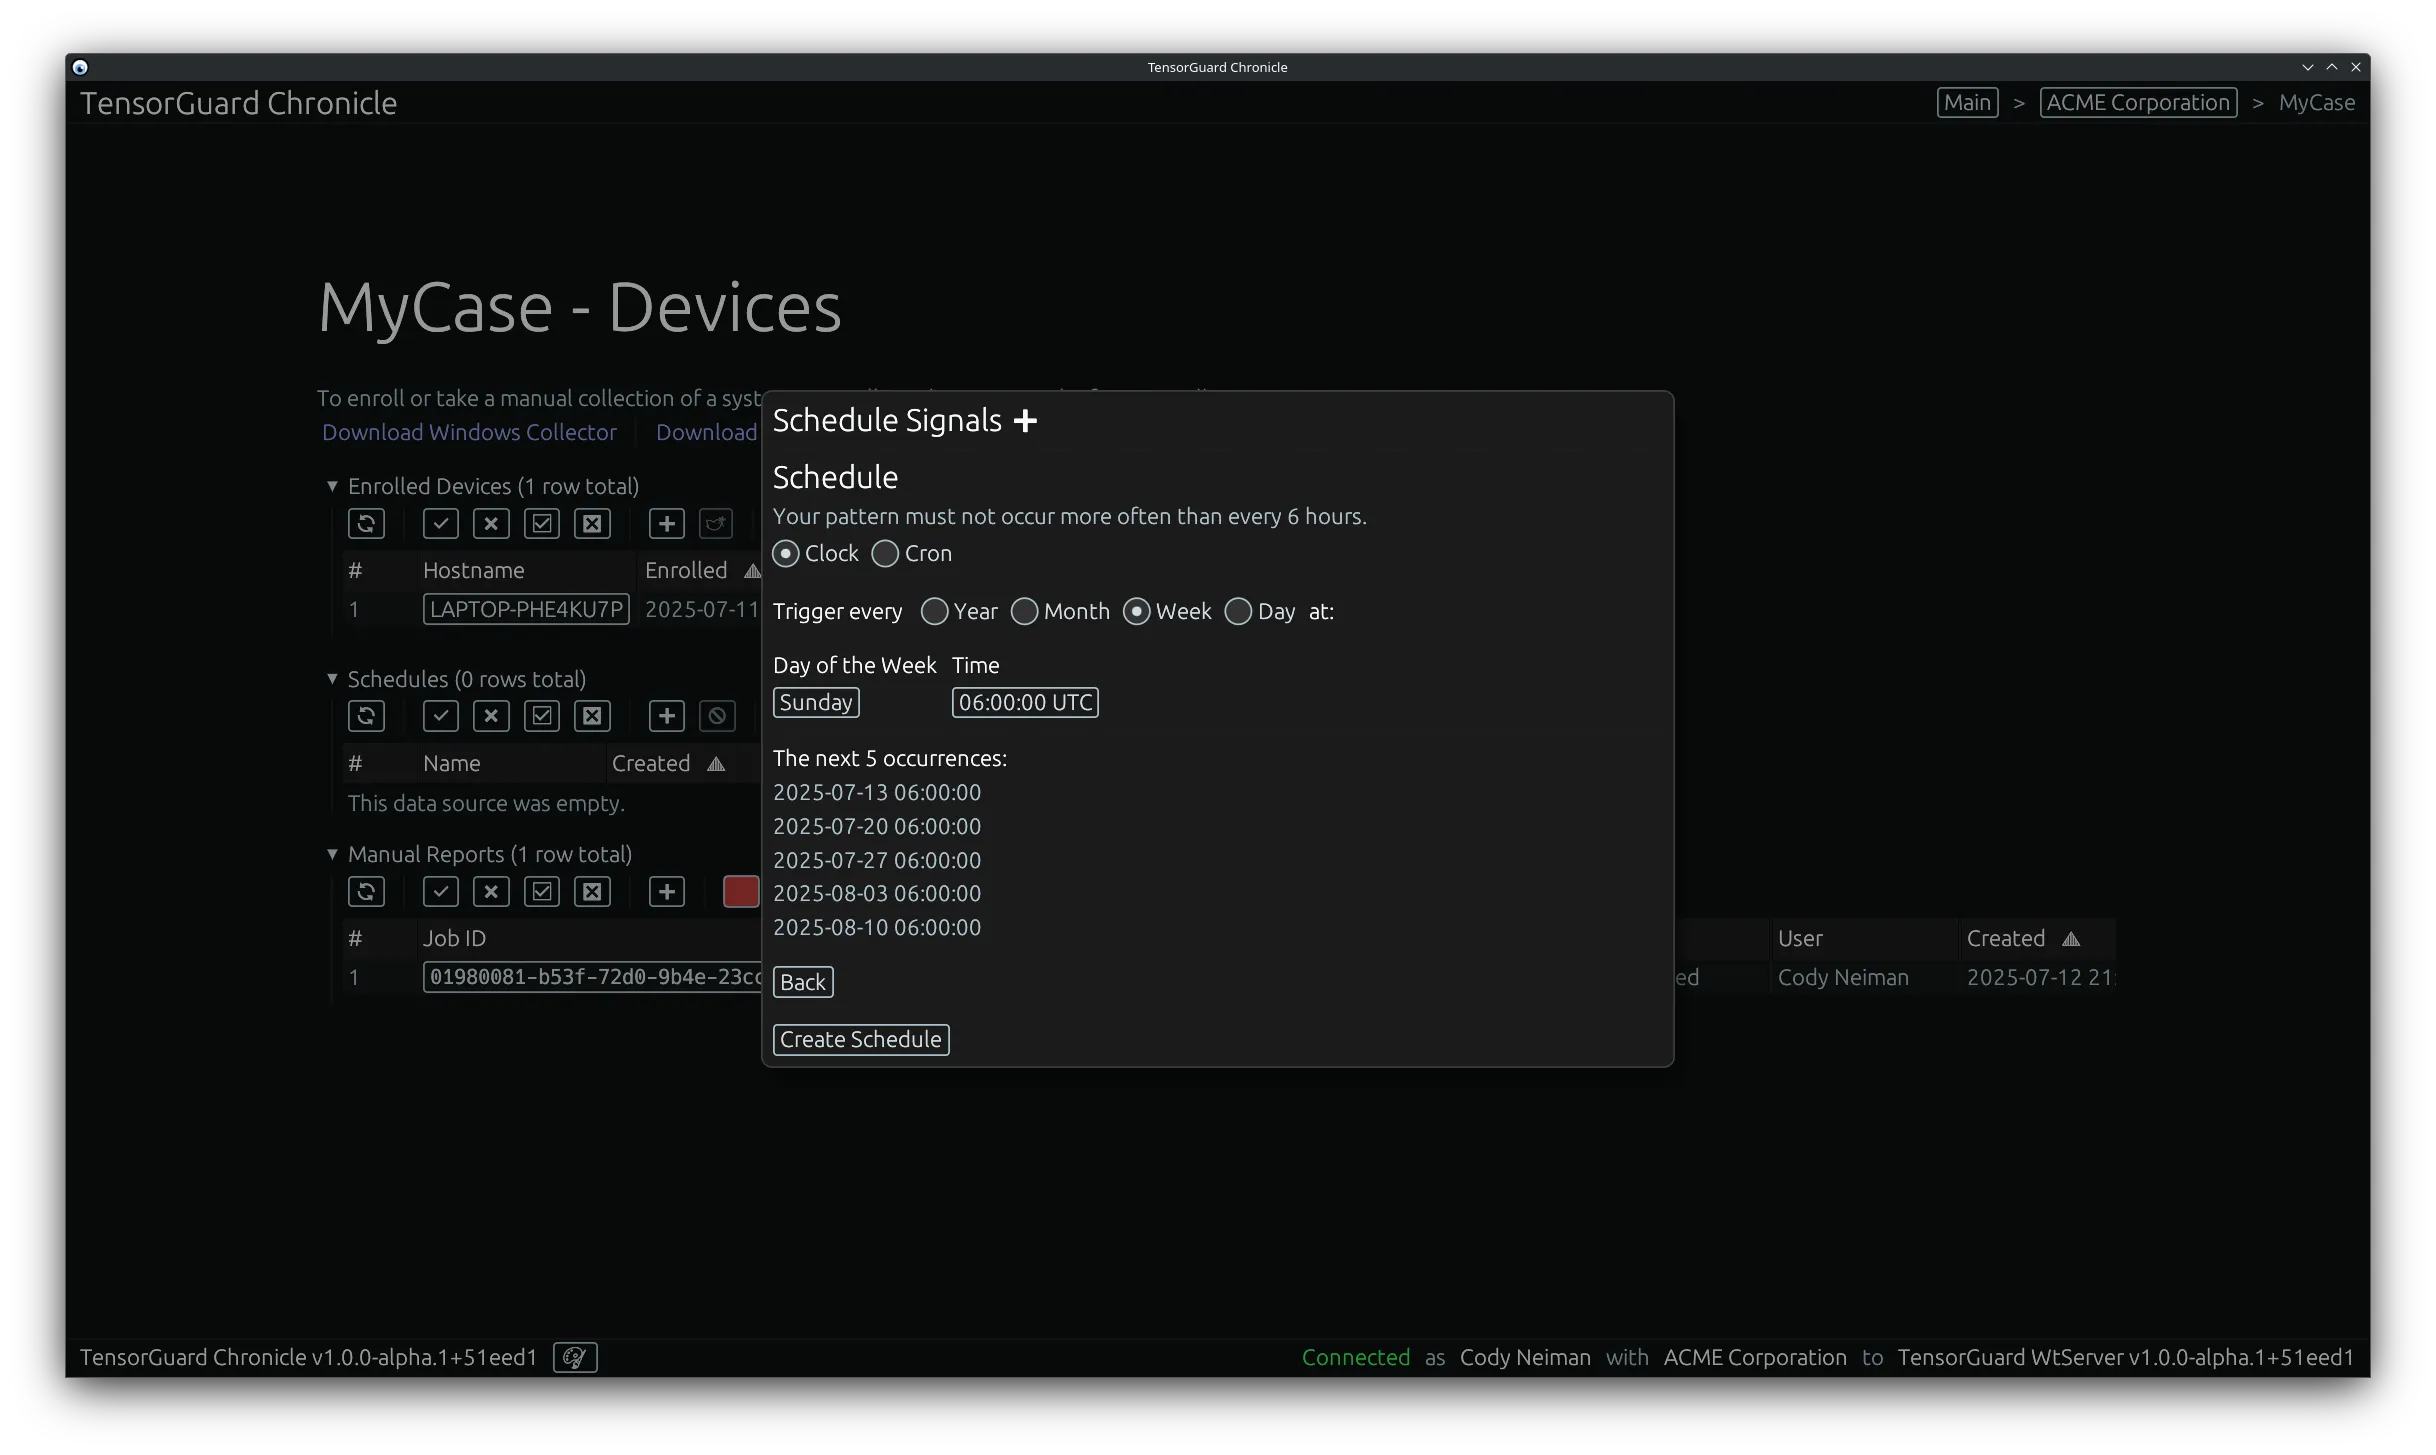
Task: Enable the Month trigger option
Action: [1025, 611]
